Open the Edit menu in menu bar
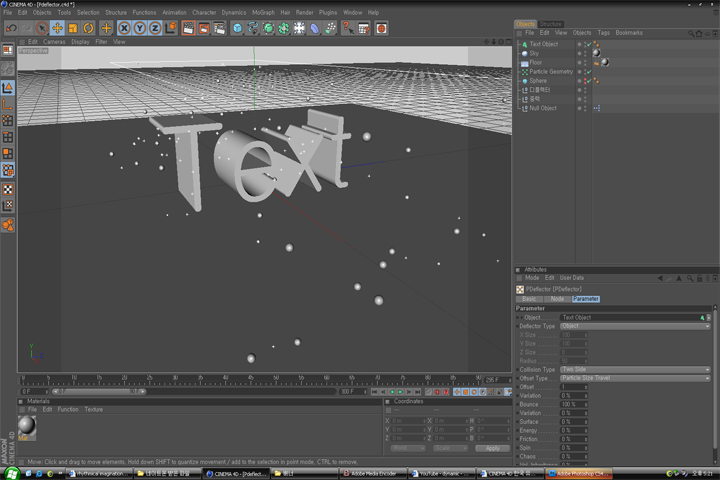The image size is (720, 480). 22,12
